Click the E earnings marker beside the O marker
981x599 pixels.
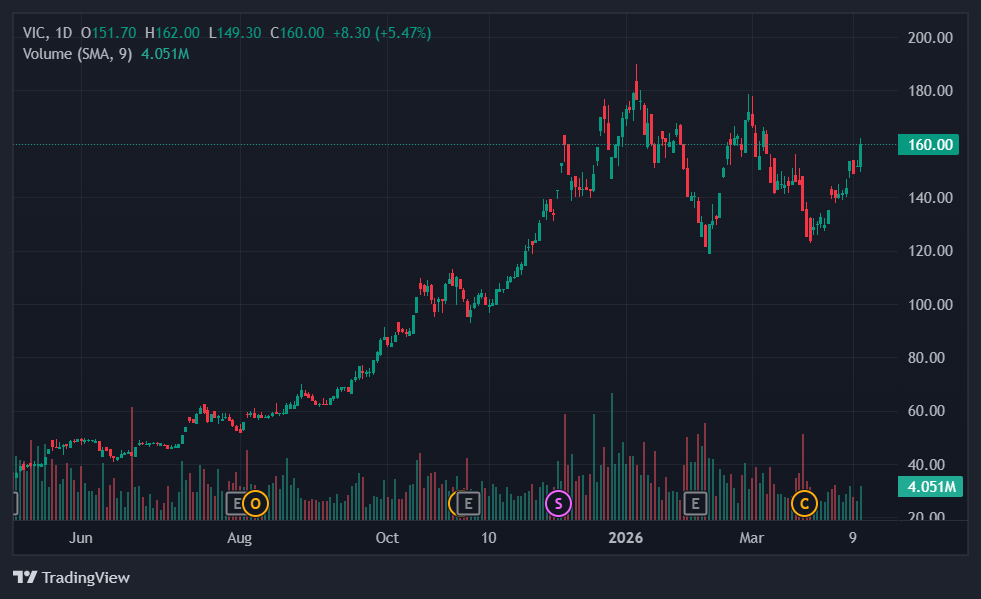pyautogui.click(x=237, y=503)
